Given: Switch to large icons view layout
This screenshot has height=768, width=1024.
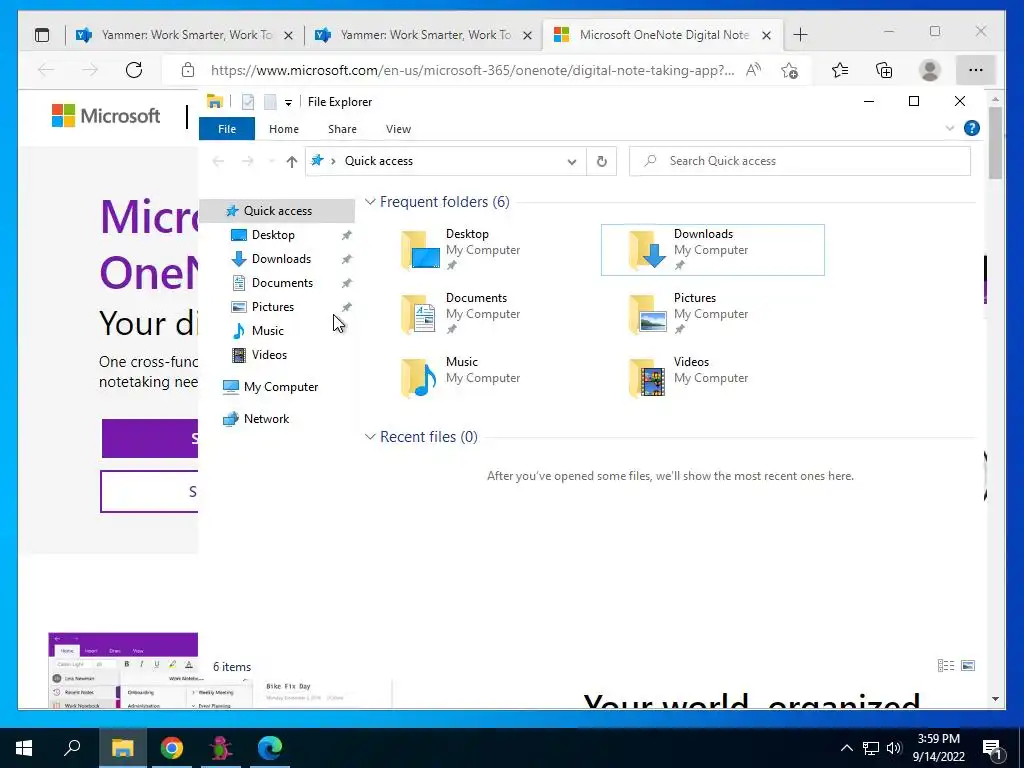Looking at the screenshot, I should [x=968, y=665].
